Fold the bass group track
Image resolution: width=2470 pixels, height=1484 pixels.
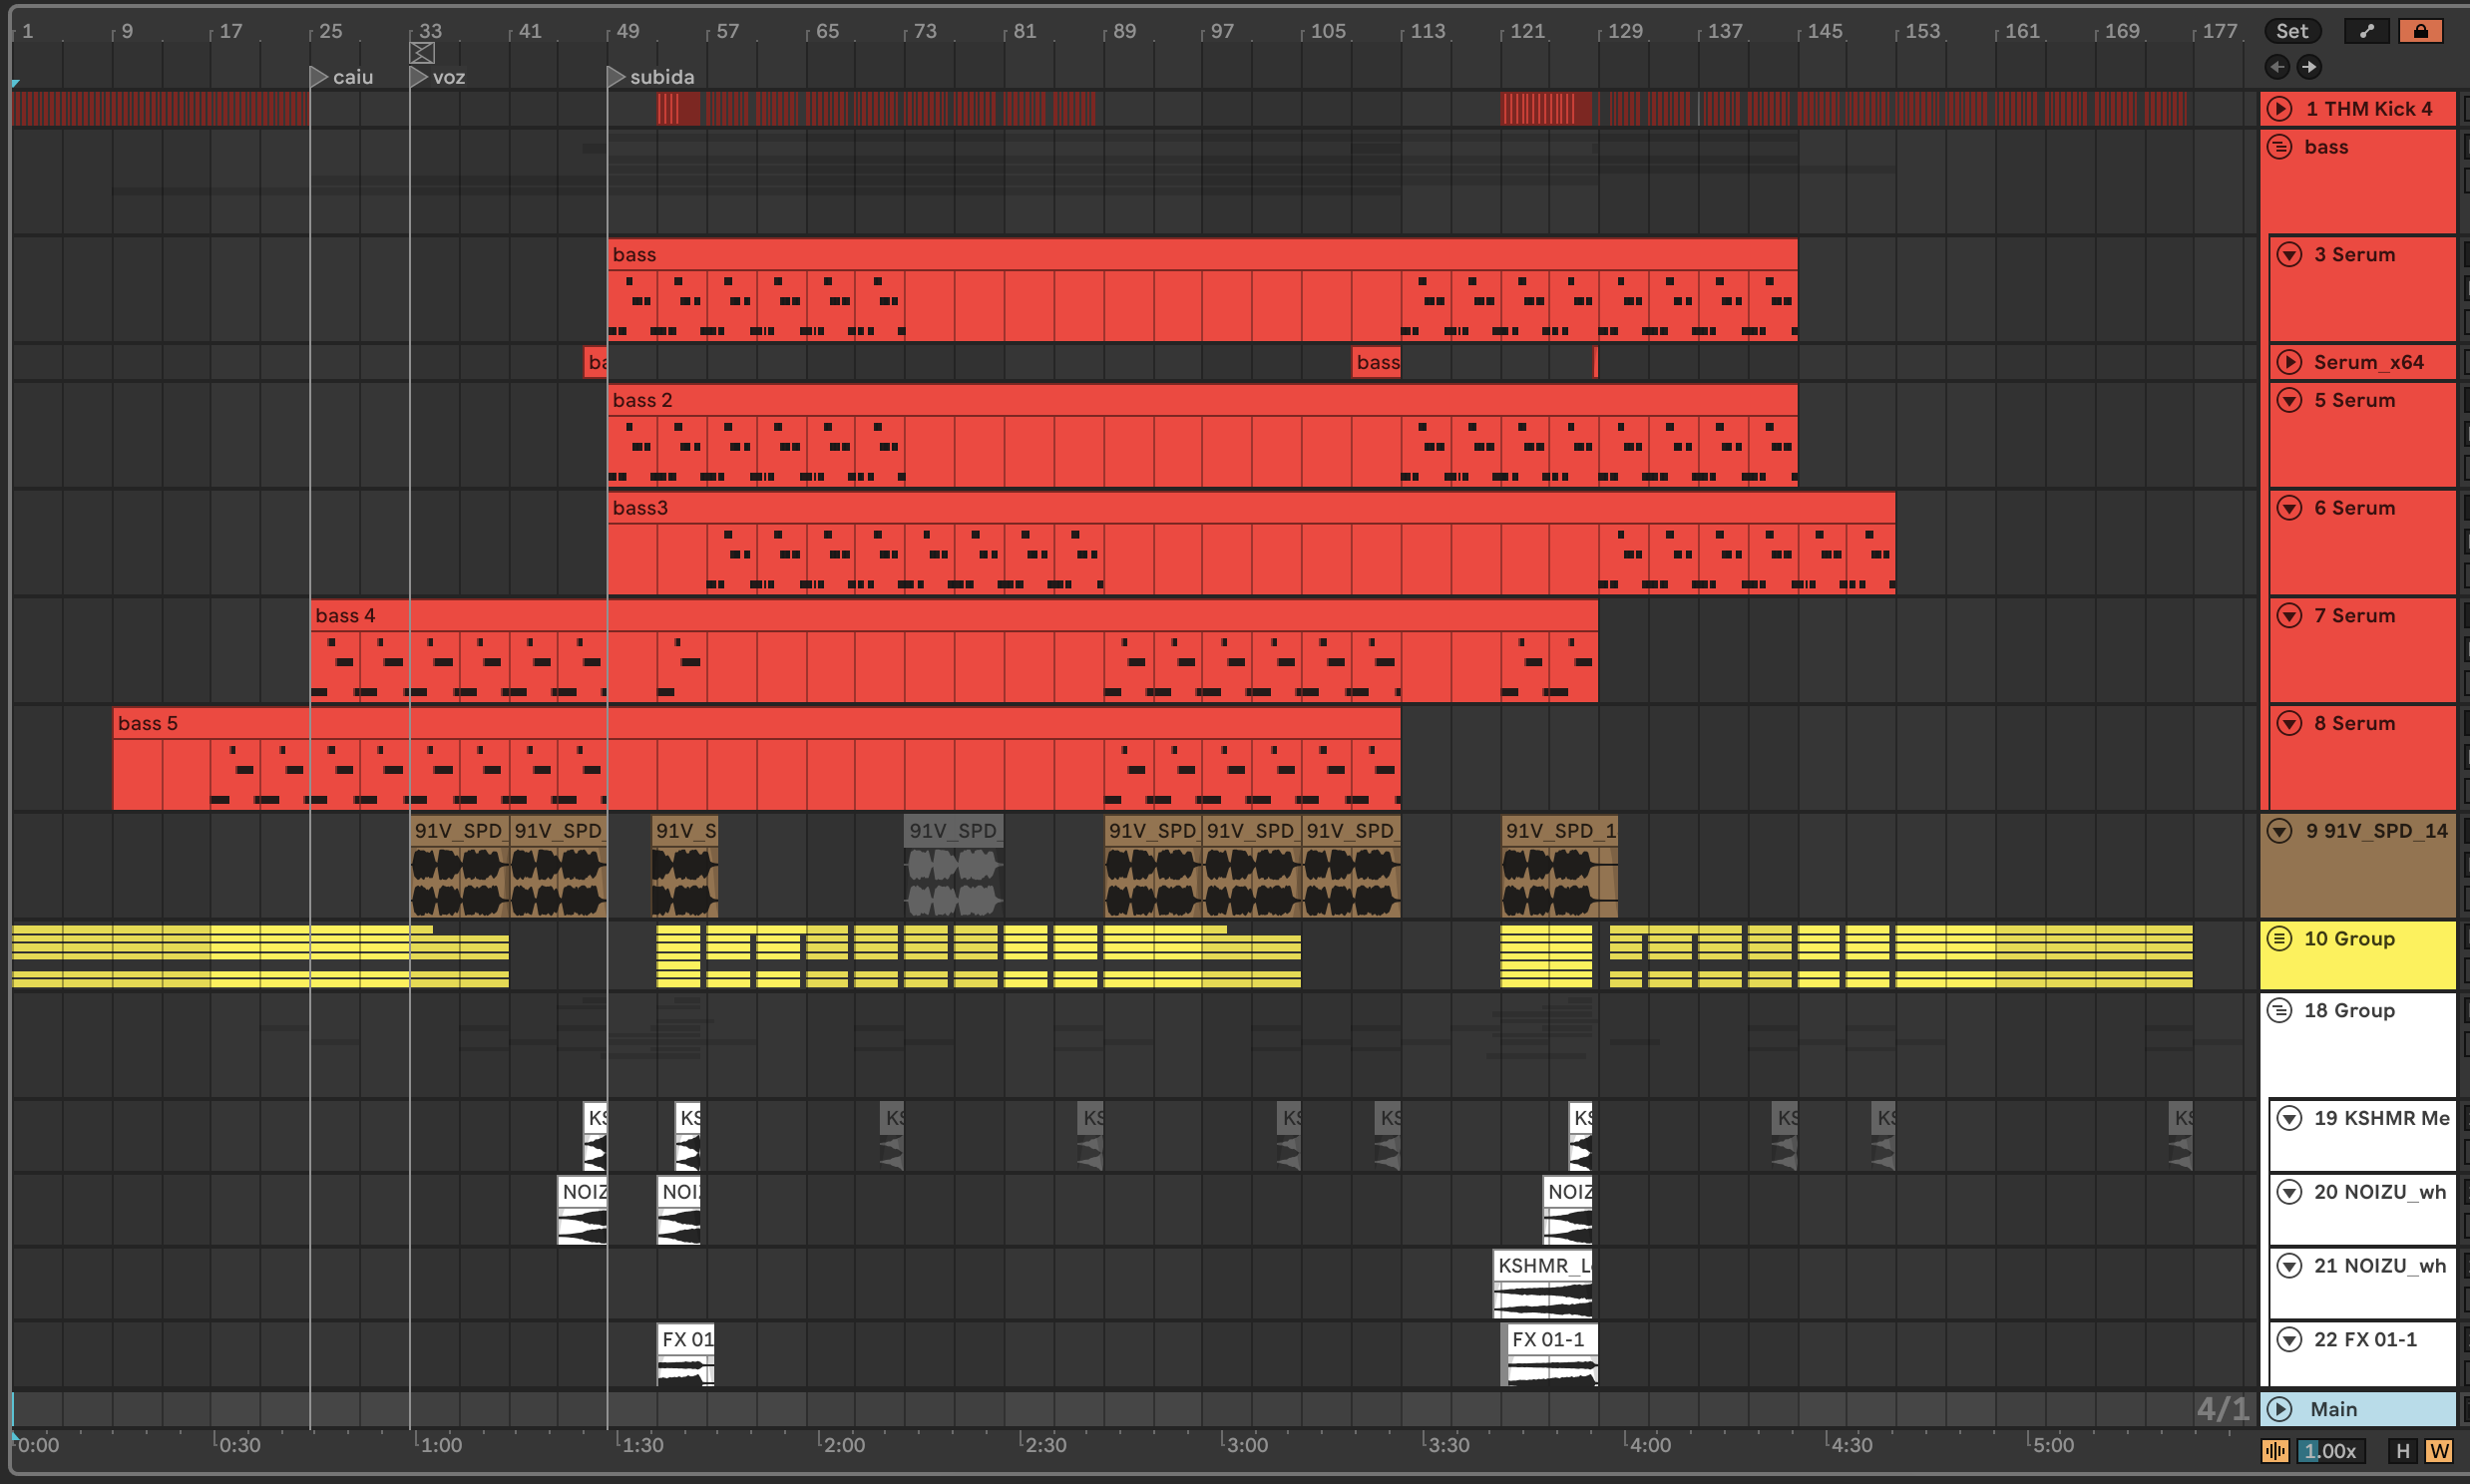[x=2279, y=147]
